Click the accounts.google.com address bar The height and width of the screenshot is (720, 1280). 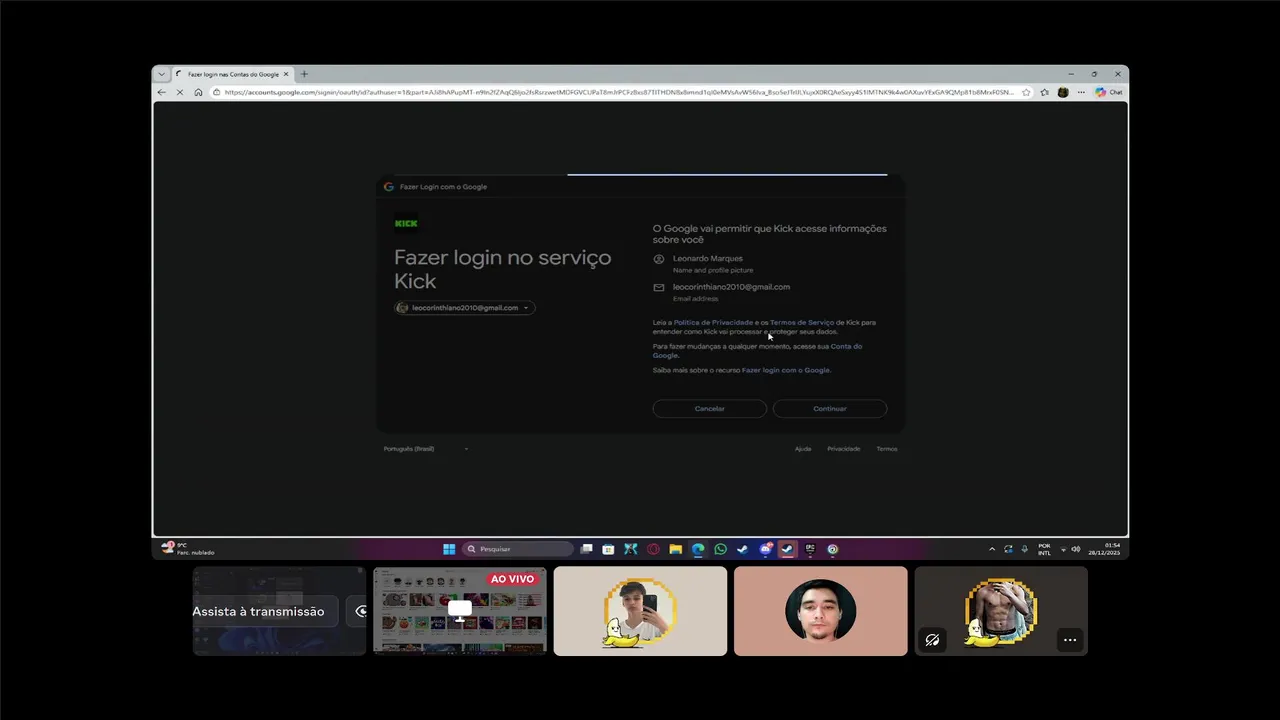619,92
